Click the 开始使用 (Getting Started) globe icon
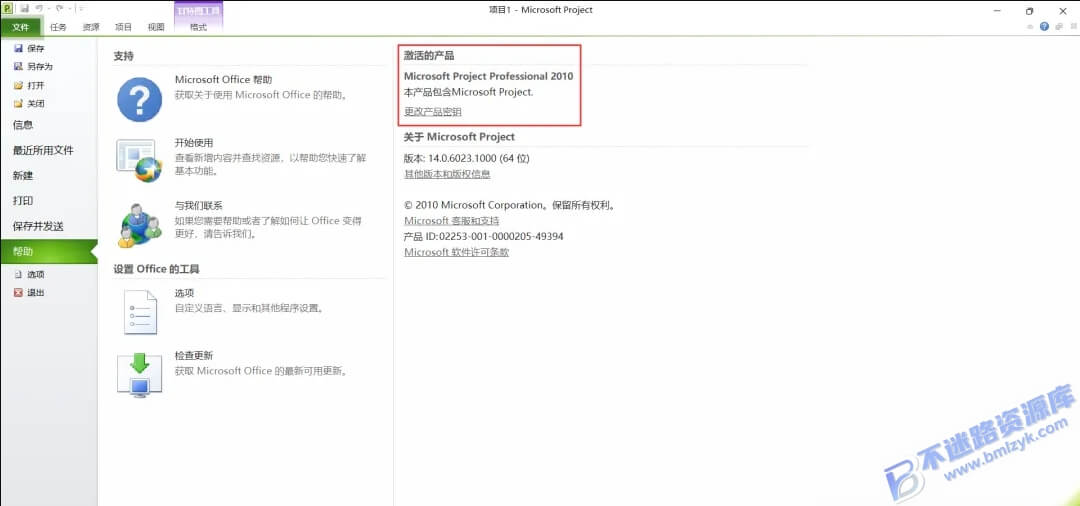The image size is (1080, 506). pos(139,160)
